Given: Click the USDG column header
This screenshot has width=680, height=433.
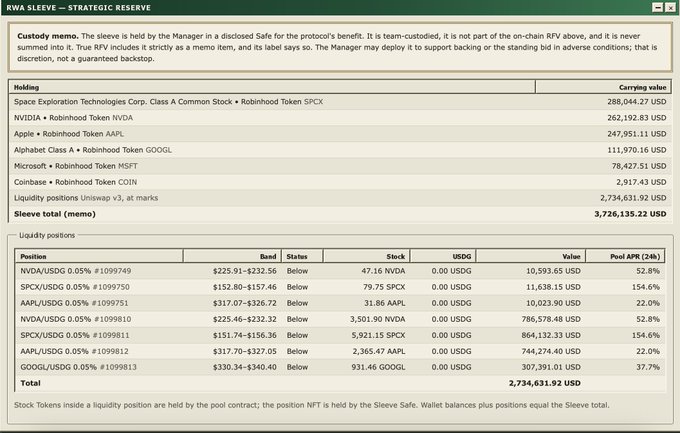Looking at the screenshot, I should [443, 256].
